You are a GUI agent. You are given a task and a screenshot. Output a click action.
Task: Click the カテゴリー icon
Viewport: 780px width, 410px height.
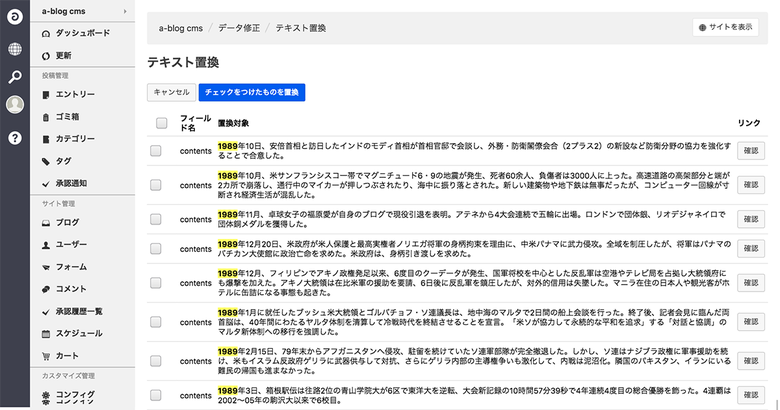click(x=46, y=139)
